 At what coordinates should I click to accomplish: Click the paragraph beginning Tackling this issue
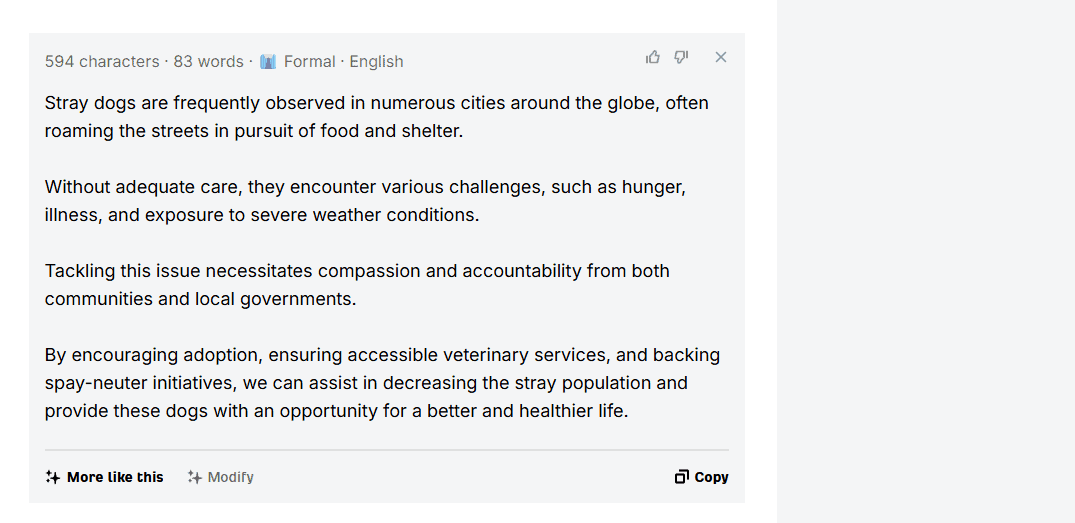(x=357, y=285)
